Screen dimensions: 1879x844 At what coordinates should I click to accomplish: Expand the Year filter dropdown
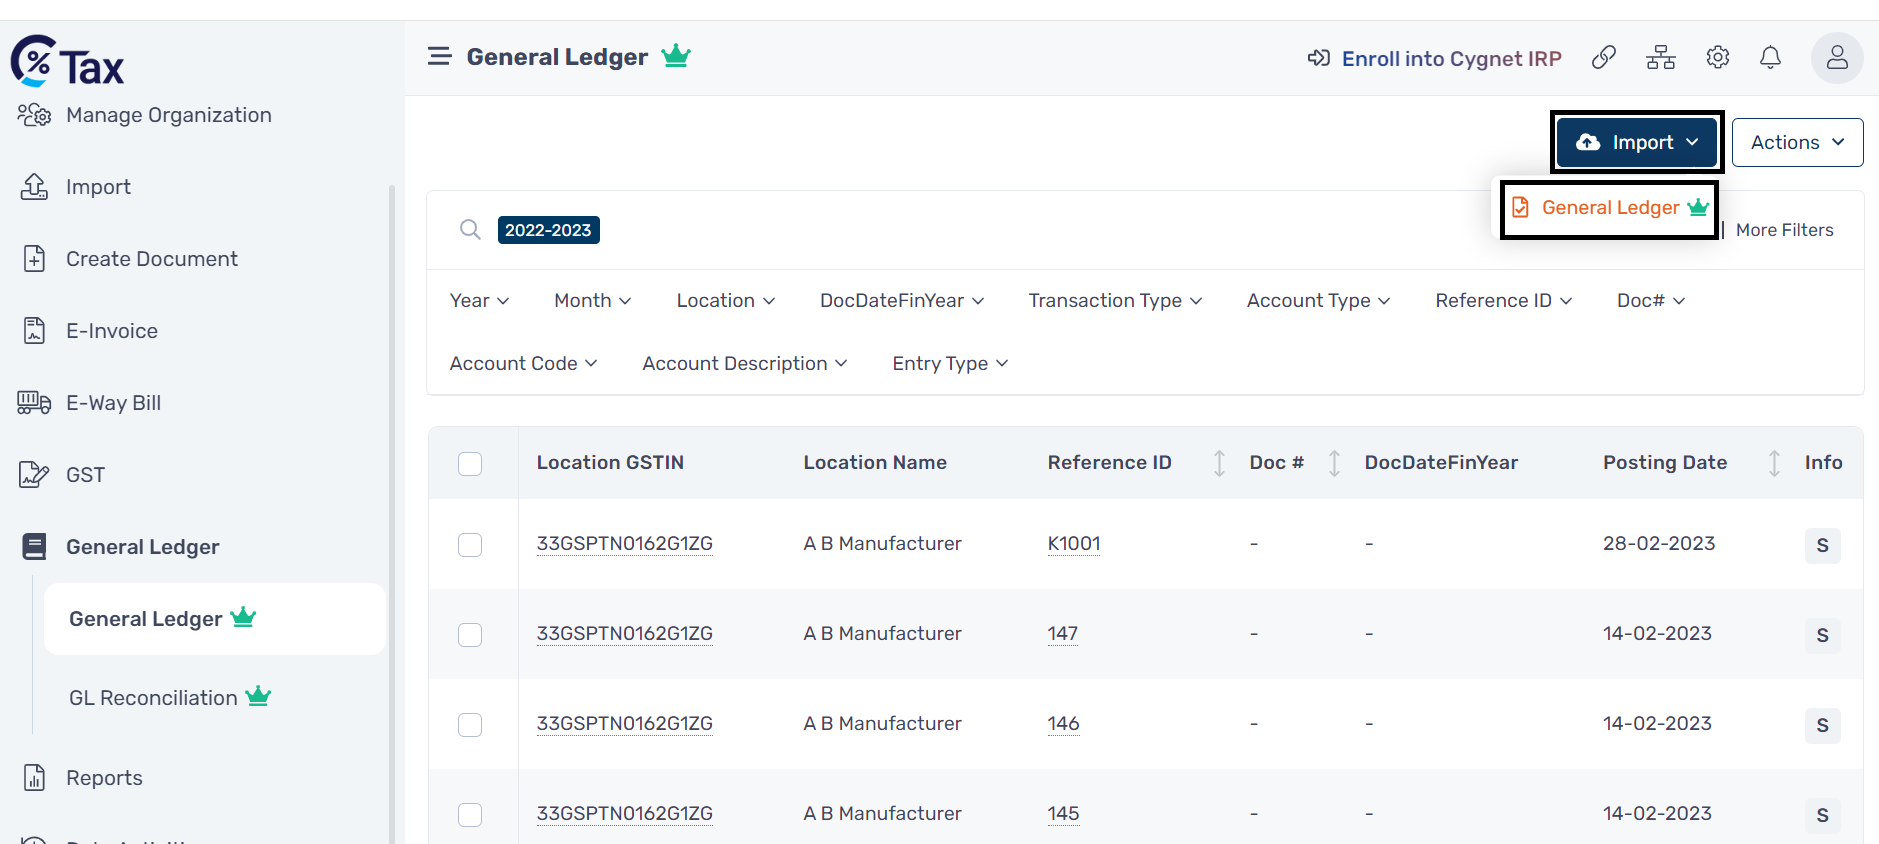tap(480, 301)
